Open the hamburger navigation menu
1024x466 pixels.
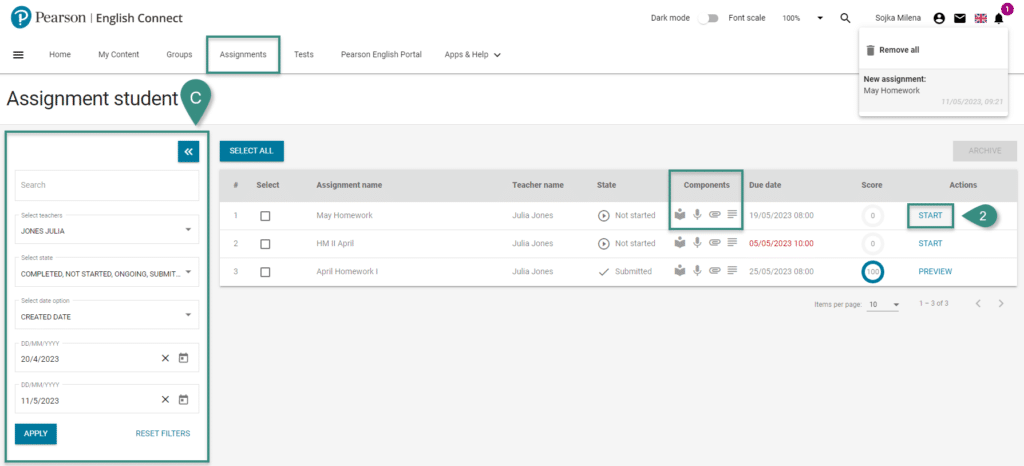tap(18, 55)
